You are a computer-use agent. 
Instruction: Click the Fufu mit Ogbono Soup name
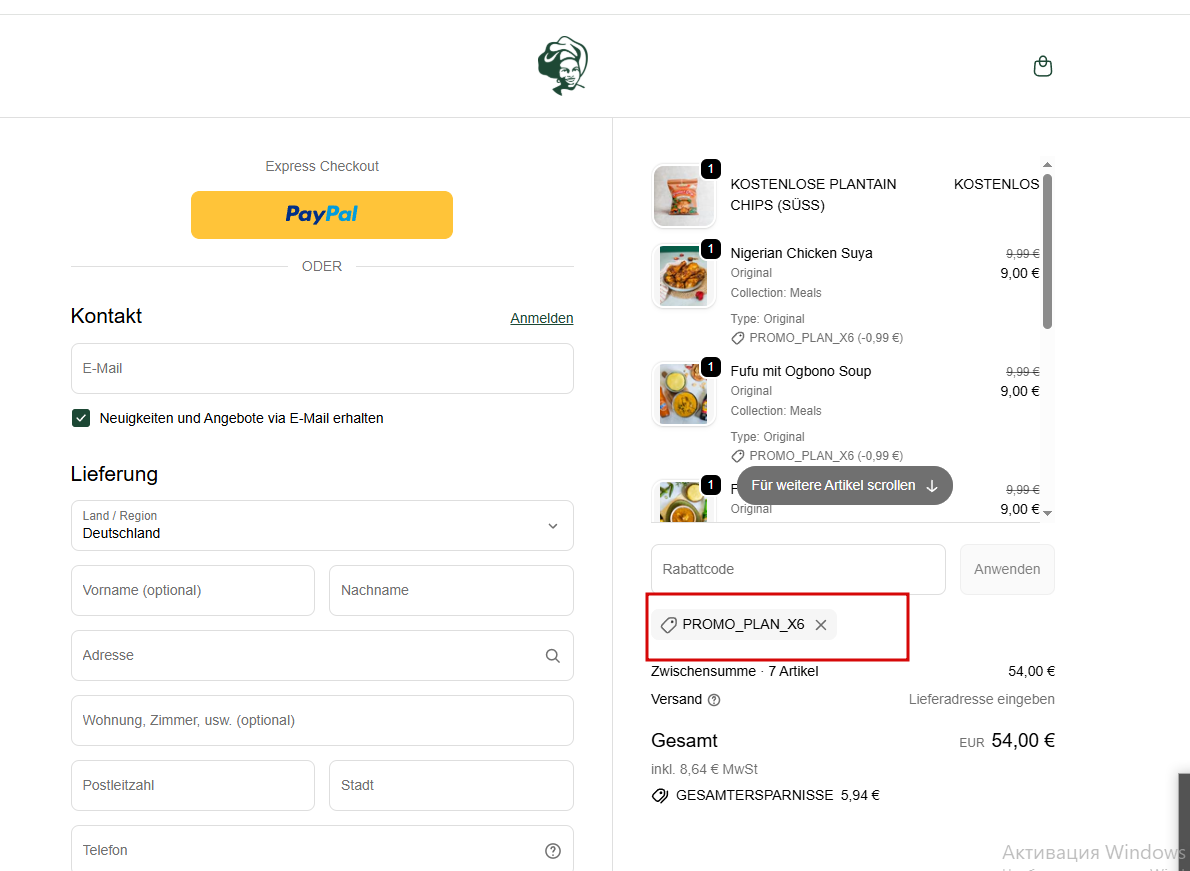tap(801, 371)
